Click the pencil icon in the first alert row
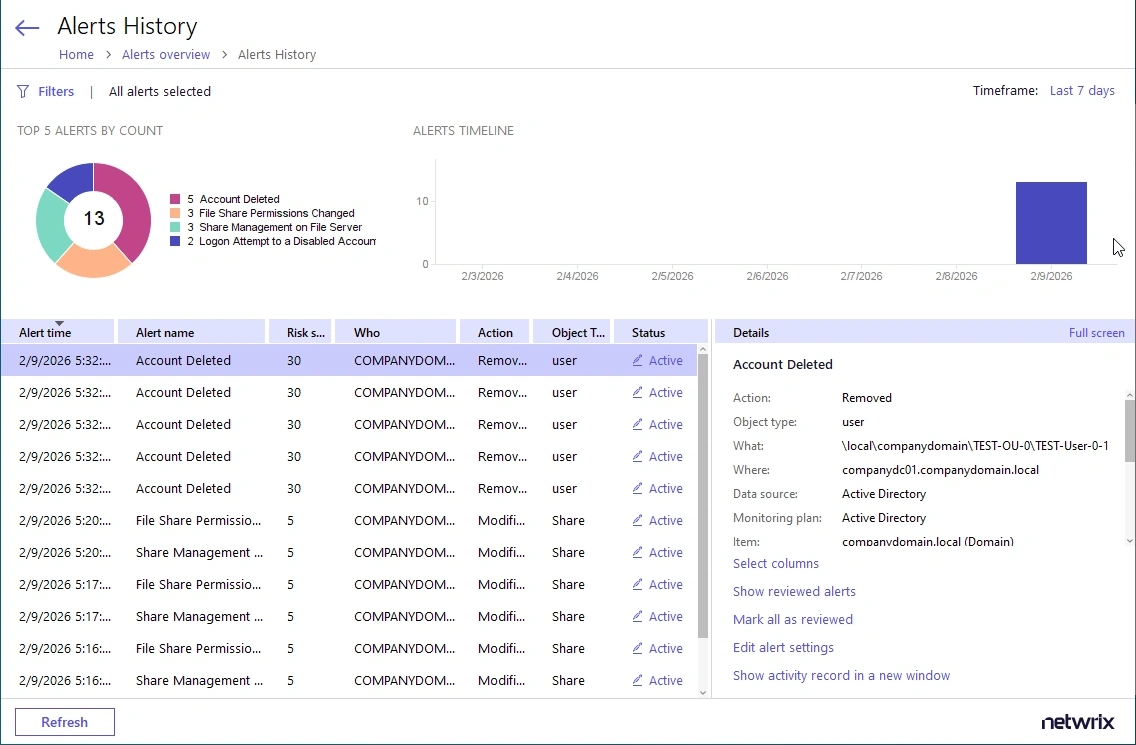 [x=638, y=361]
